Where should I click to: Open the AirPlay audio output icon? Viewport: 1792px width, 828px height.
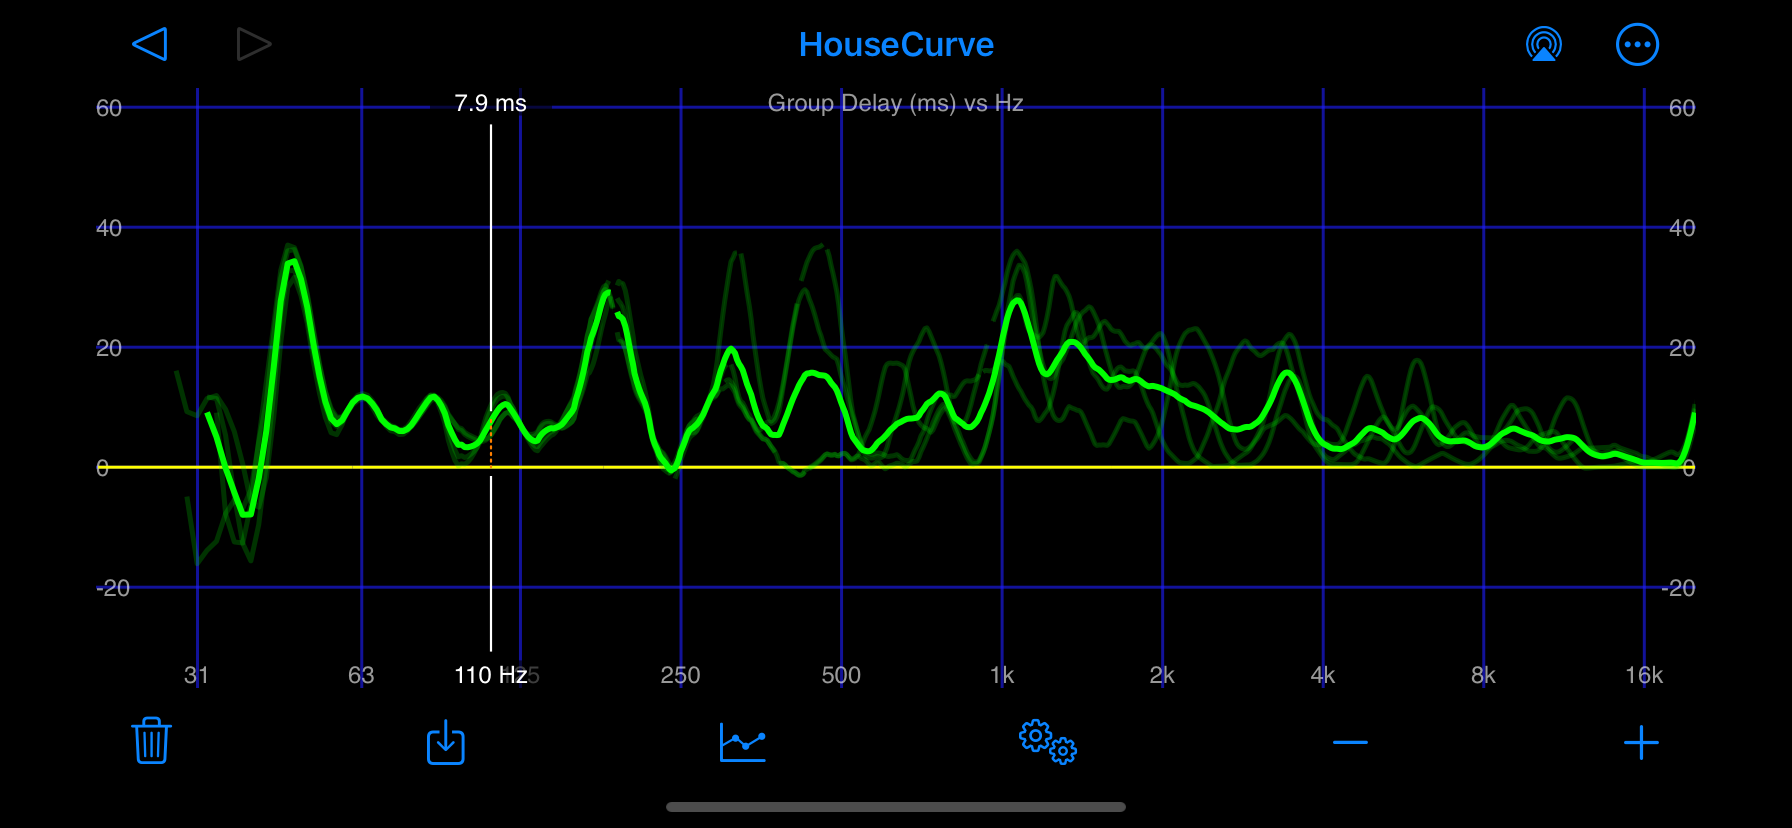(1544, 44)
